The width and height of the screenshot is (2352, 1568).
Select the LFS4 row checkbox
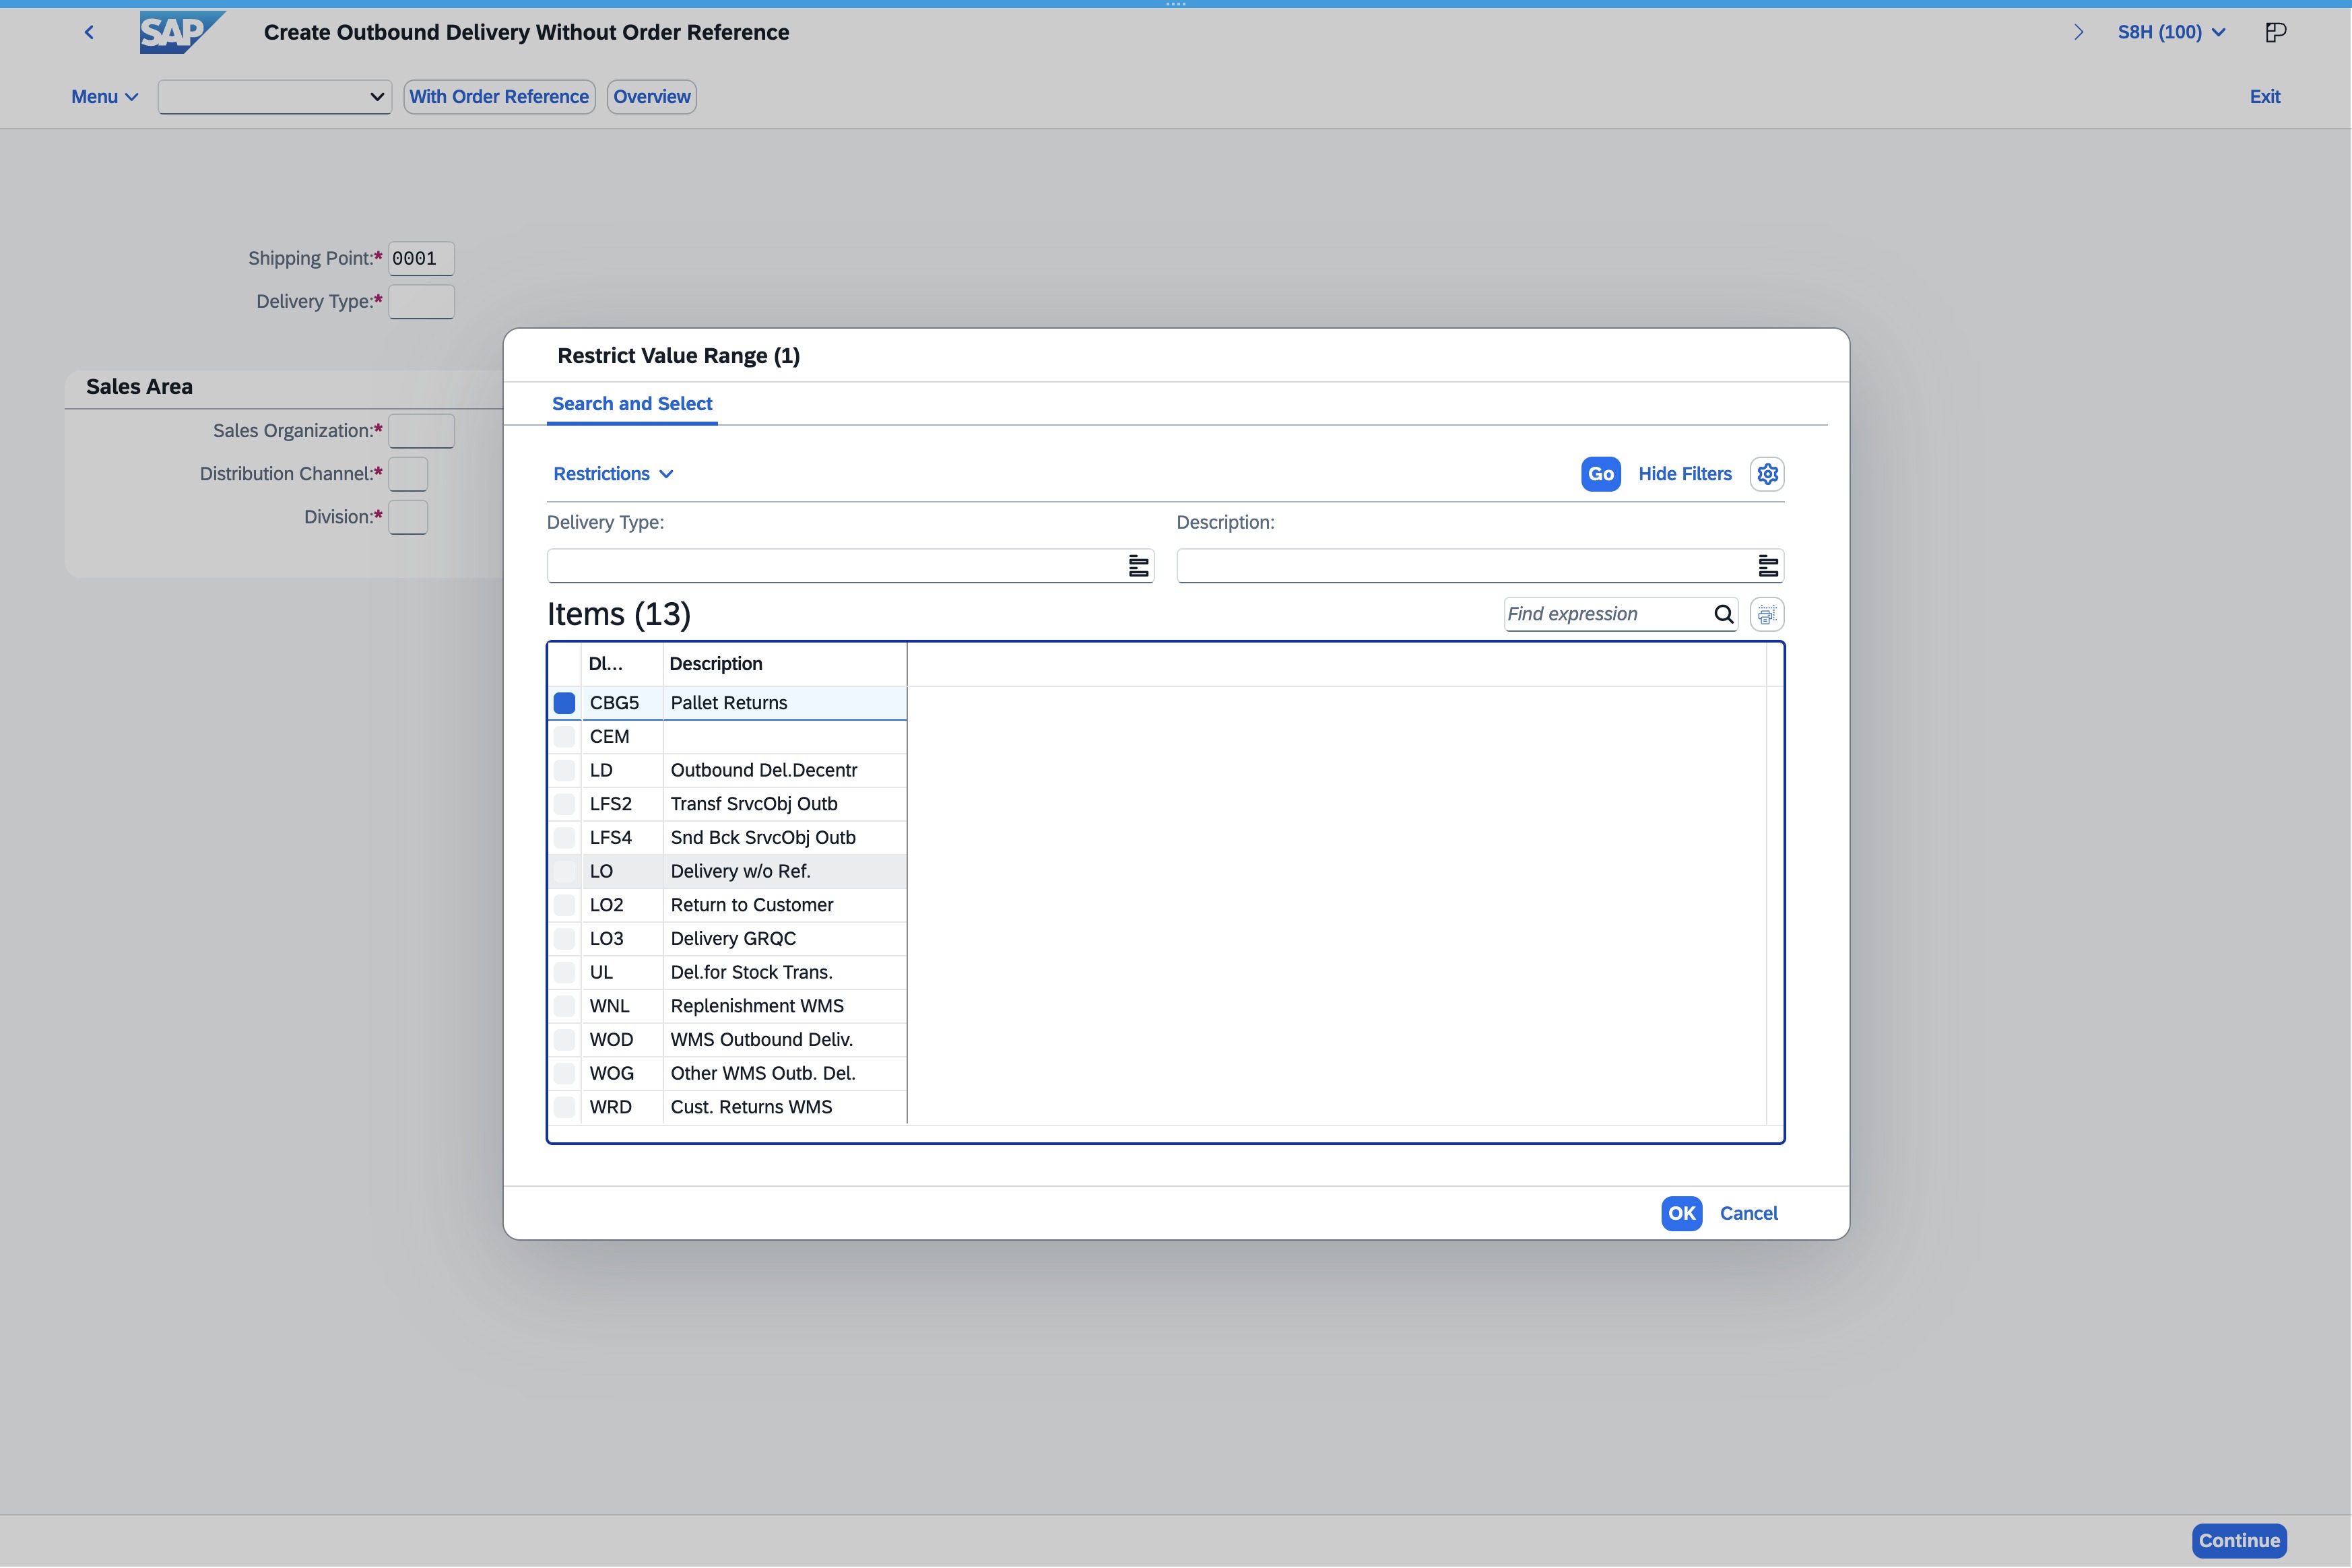coord(564,838)
